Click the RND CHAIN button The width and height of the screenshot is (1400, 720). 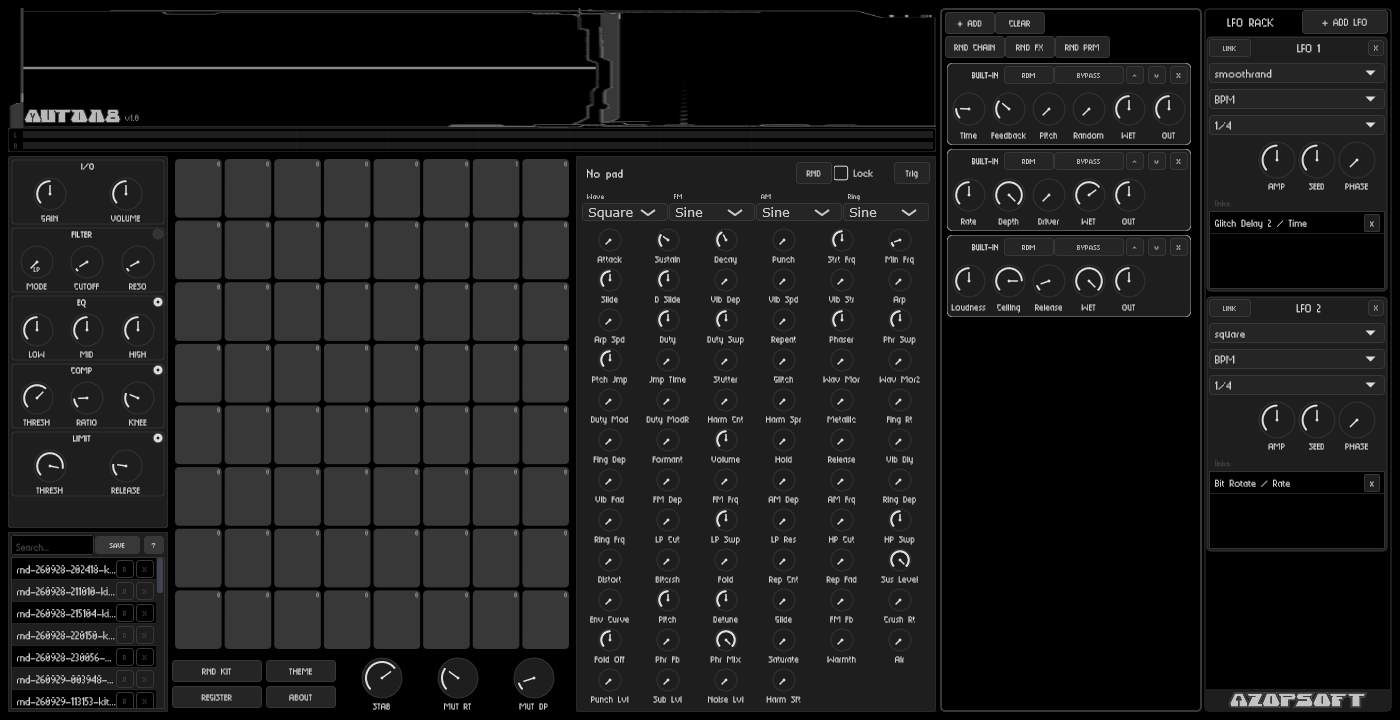(974, 47)
